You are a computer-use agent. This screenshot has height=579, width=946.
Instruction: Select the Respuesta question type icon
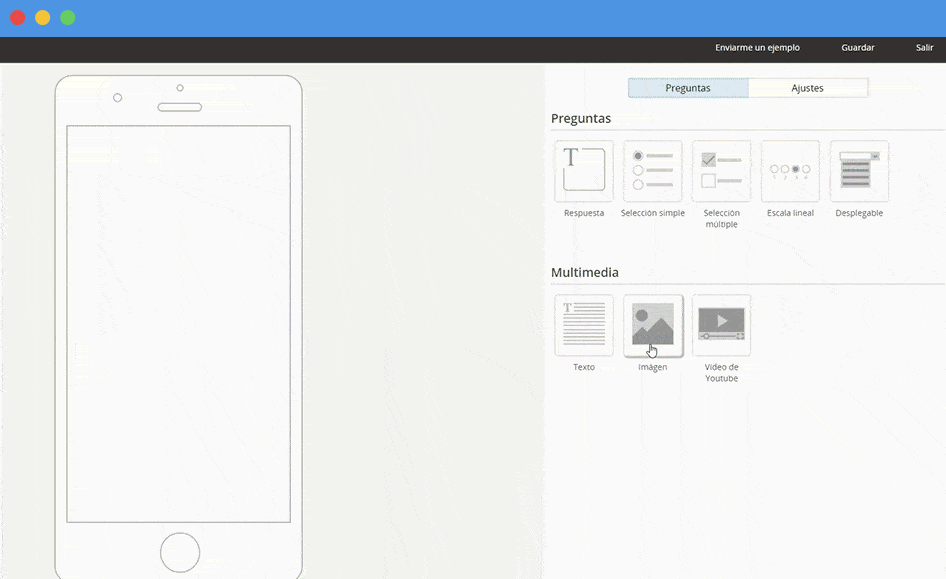point(583,169)
